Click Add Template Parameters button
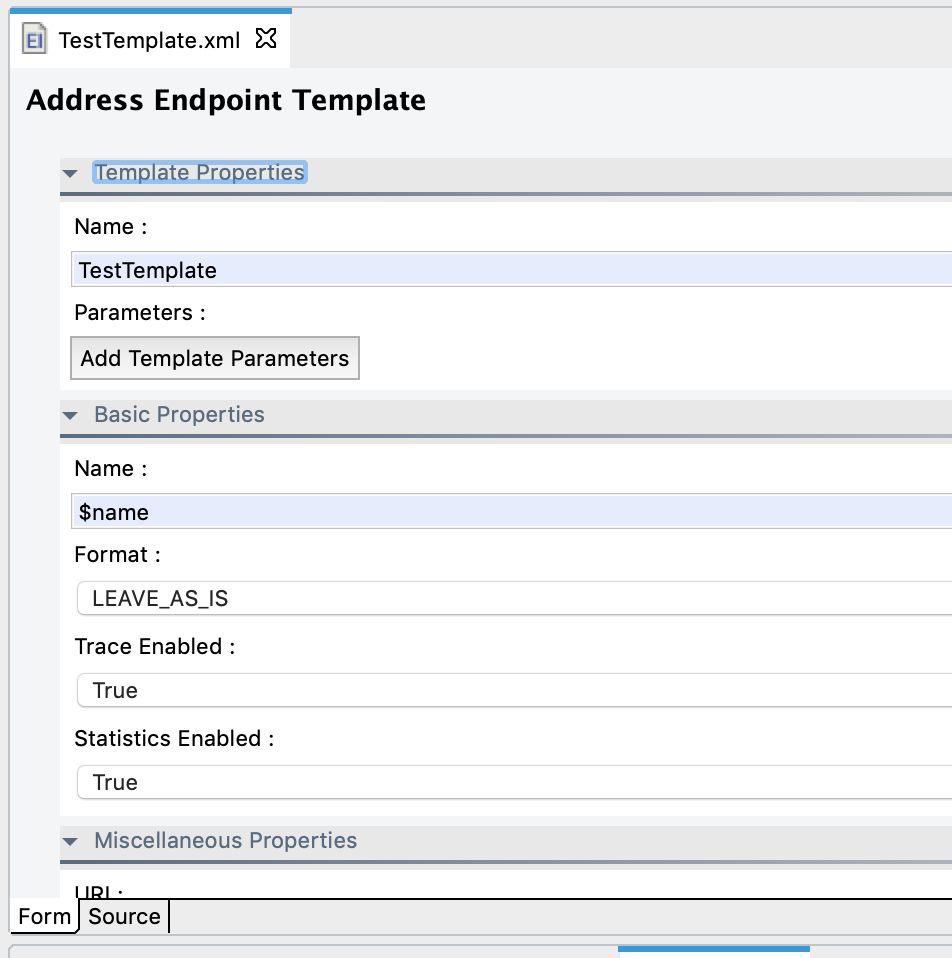 tap(214, 358)
